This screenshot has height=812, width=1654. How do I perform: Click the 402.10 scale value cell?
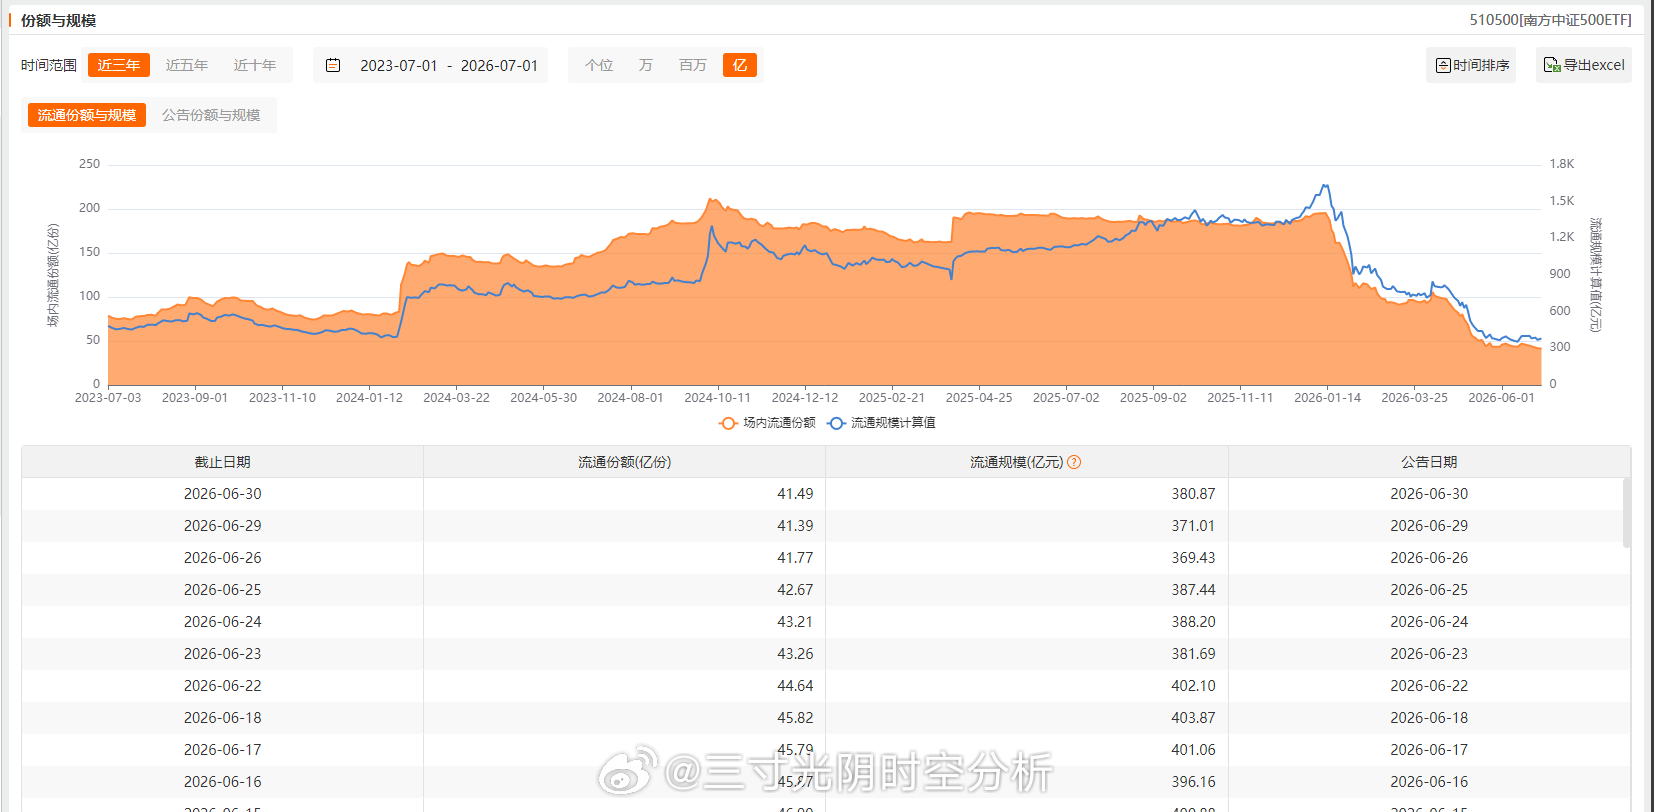coord(1026,686)
